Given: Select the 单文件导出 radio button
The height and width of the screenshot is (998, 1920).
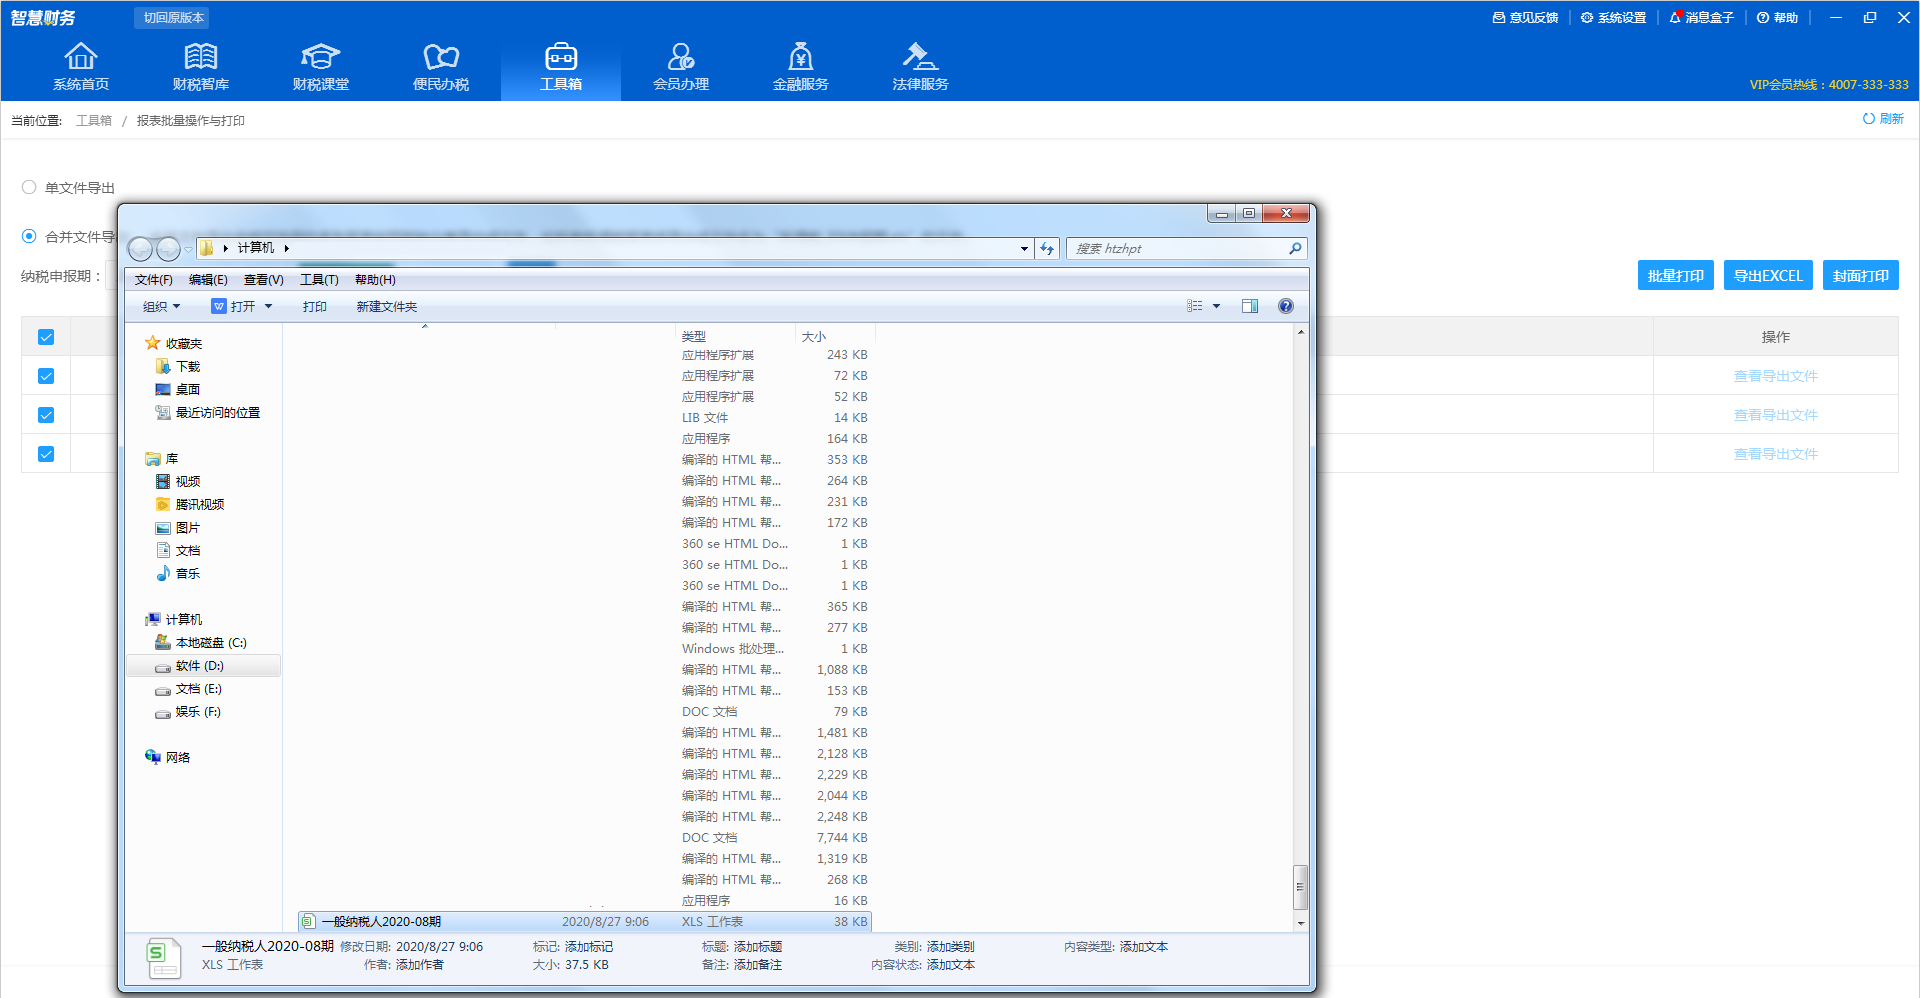Looking at the screenshot, I should (29, 187).
